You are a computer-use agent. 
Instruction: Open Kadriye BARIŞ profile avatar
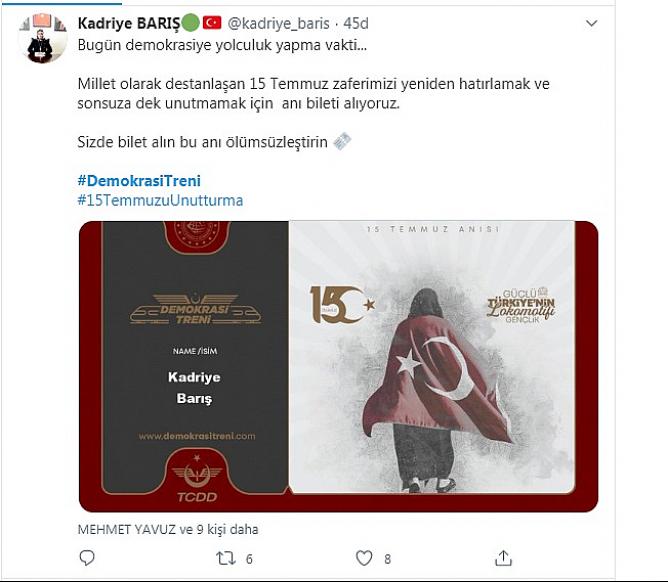point(42,39)
